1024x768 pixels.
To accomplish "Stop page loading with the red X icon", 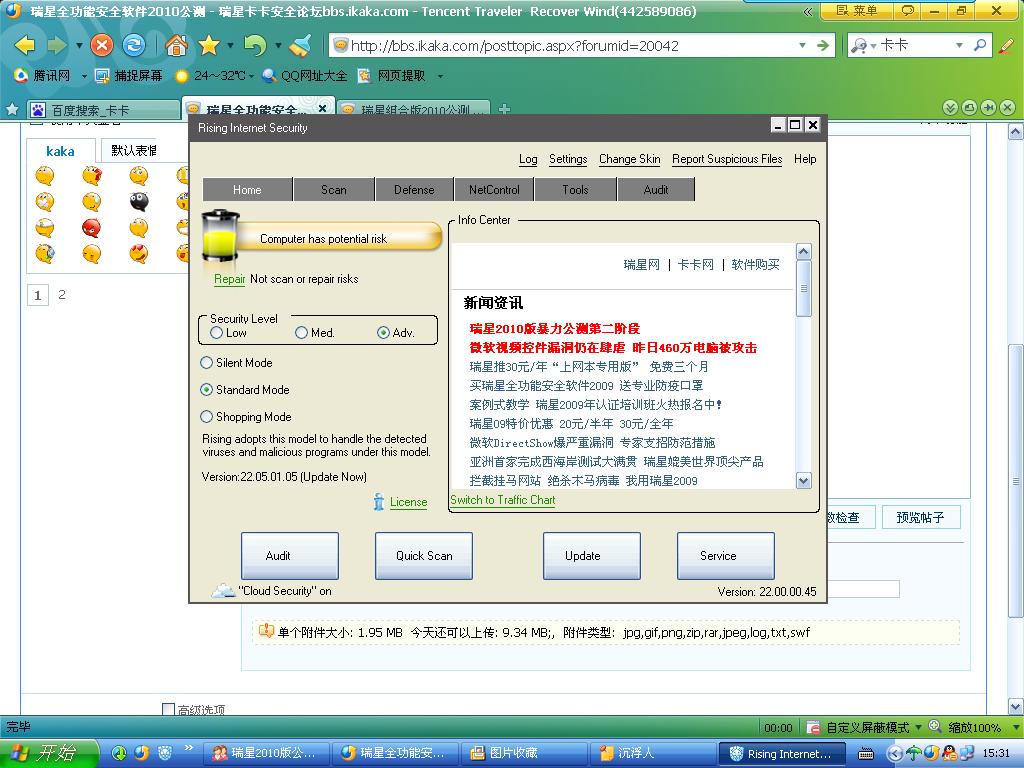I will (101, 46).
